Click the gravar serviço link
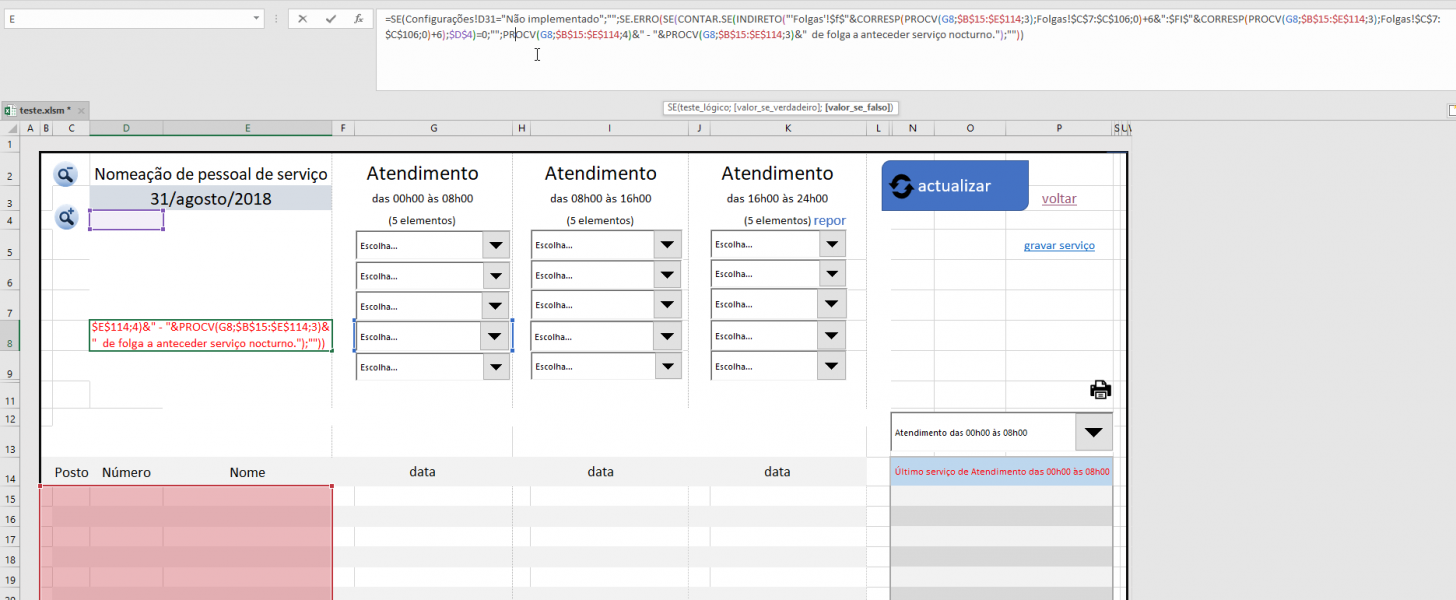Screen dimensions: 1456x600 pos(1059,246)
